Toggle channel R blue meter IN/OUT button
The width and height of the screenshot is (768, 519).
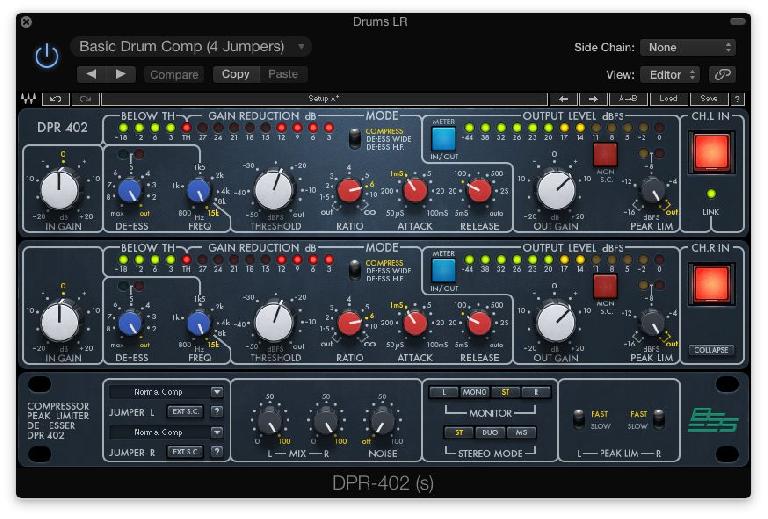click(443, 270)
